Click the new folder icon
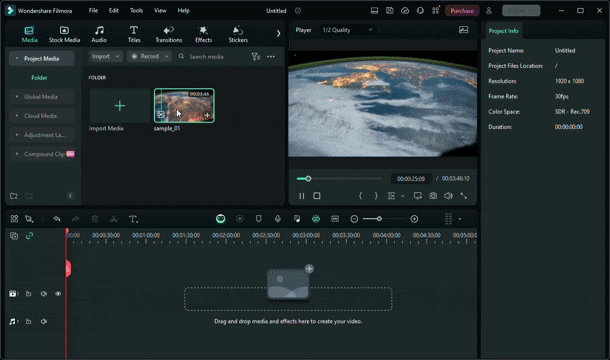This screenshot has height=360, width=610. (14, 196)
